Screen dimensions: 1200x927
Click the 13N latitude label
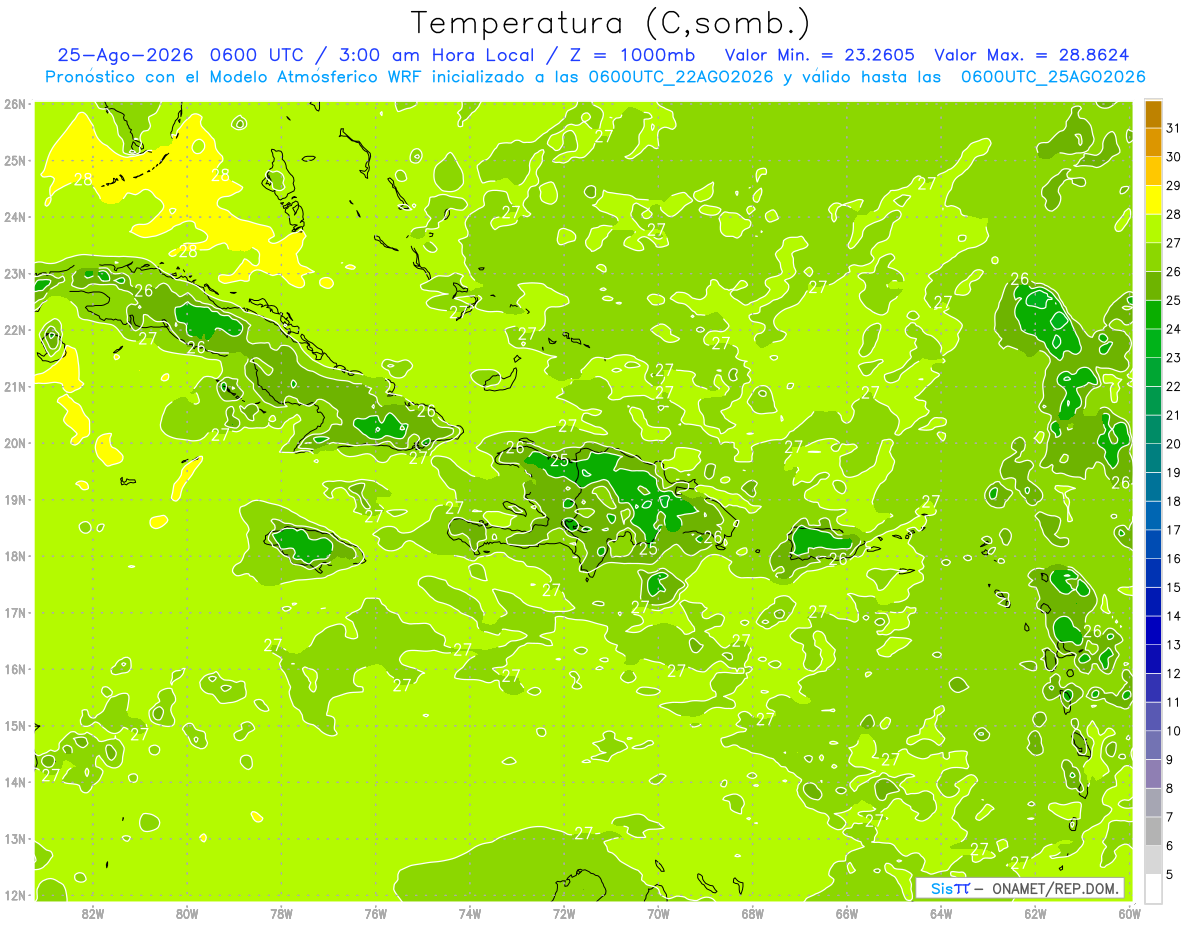[x=14, y=839]
